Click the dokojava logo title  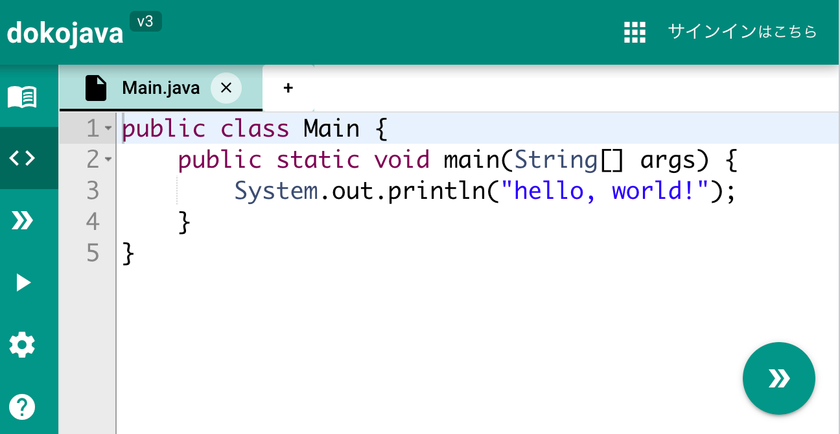(x=65, y=34)
